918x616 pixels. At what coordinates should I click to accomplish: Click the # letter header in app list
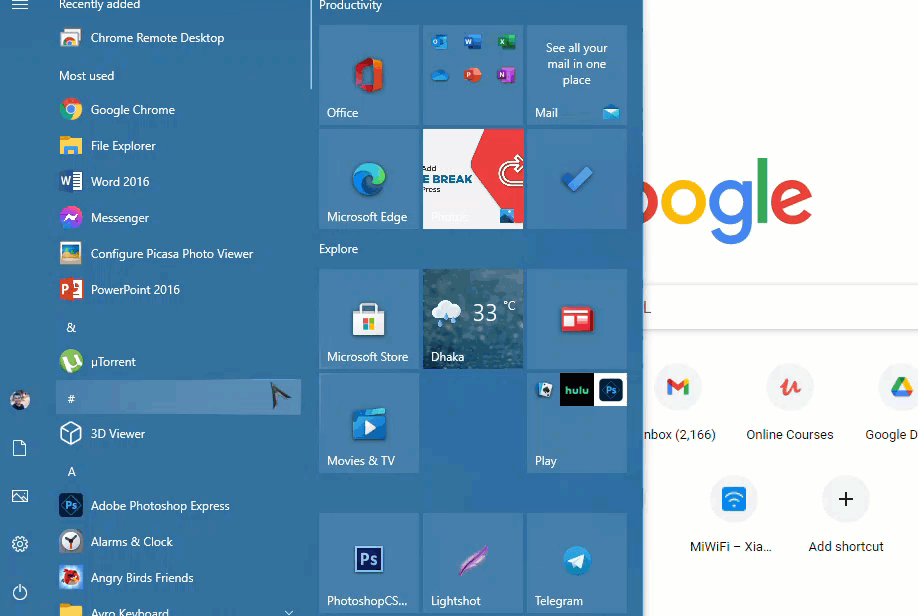click(x=179, y=398)
